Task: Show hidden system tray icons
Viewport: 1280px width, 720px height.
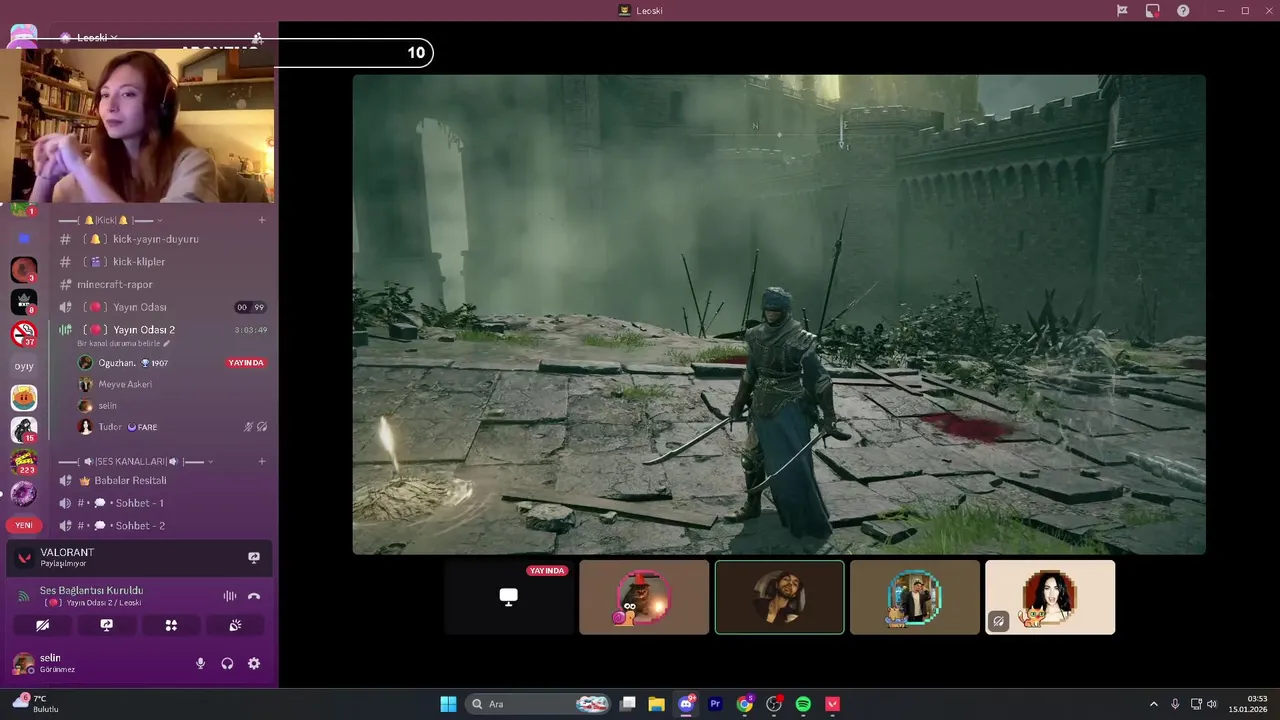Action: [x=1153, y=704]
